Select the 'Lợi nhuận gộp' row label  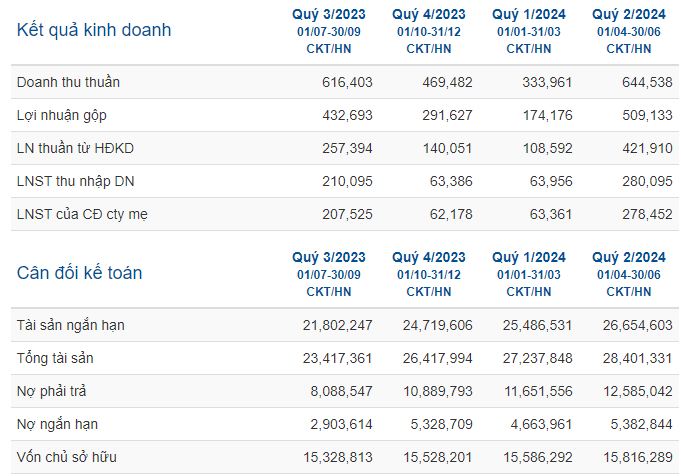pos(62,116)
